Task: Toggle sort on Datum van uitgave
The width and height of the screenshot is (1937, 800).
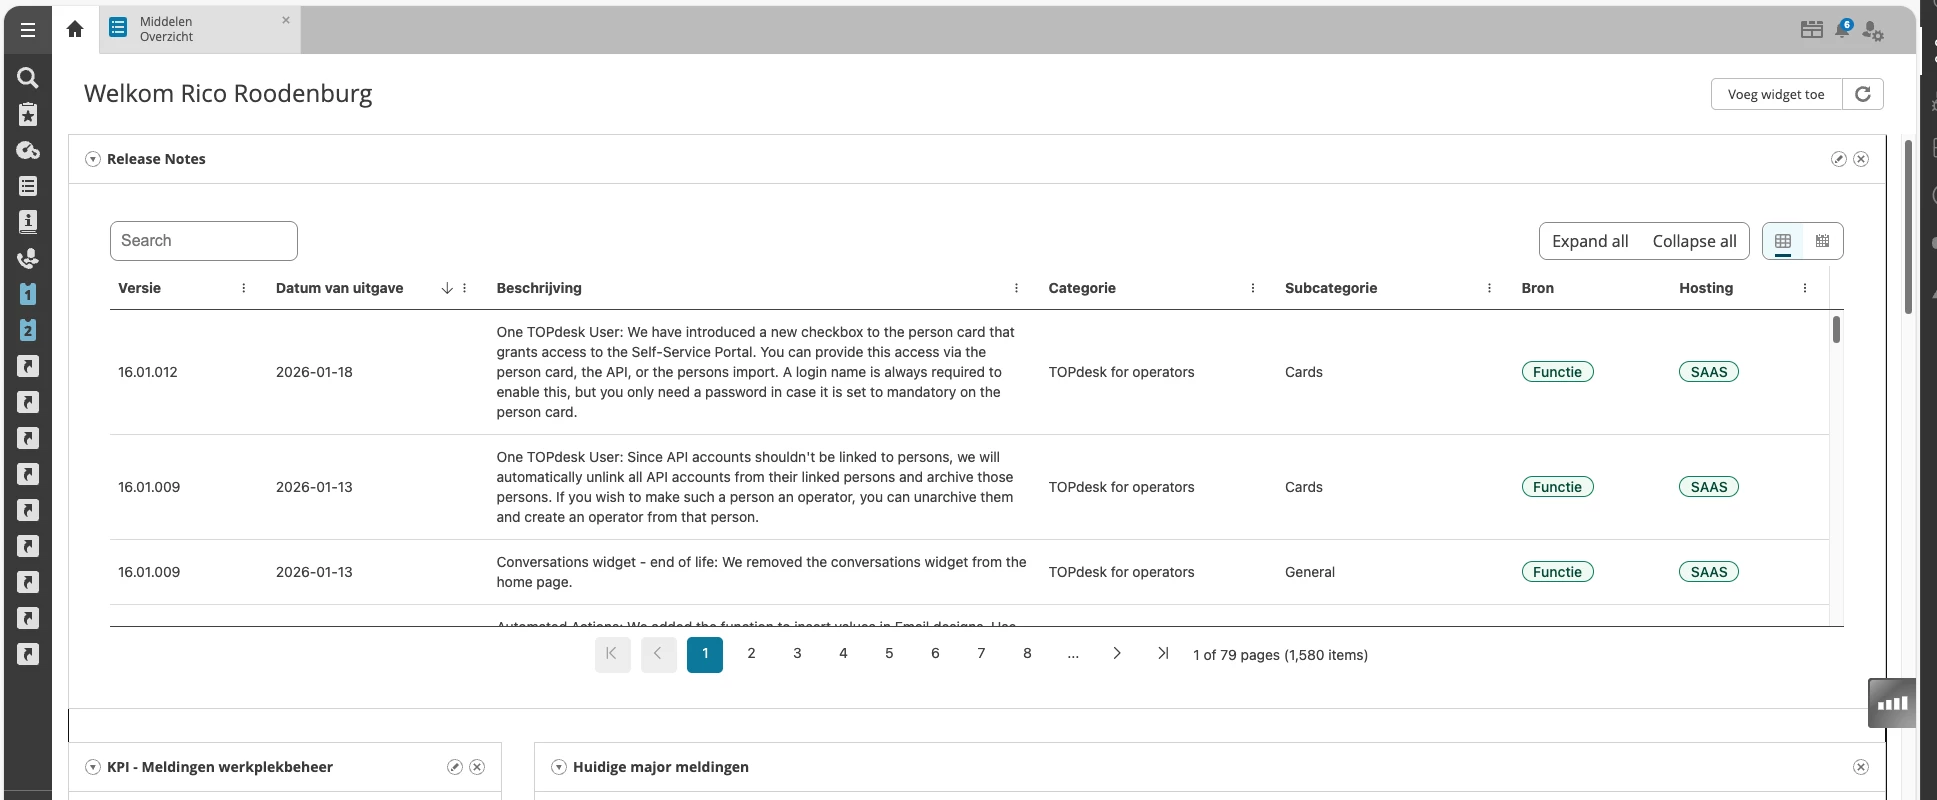Action: pos(446,288)
